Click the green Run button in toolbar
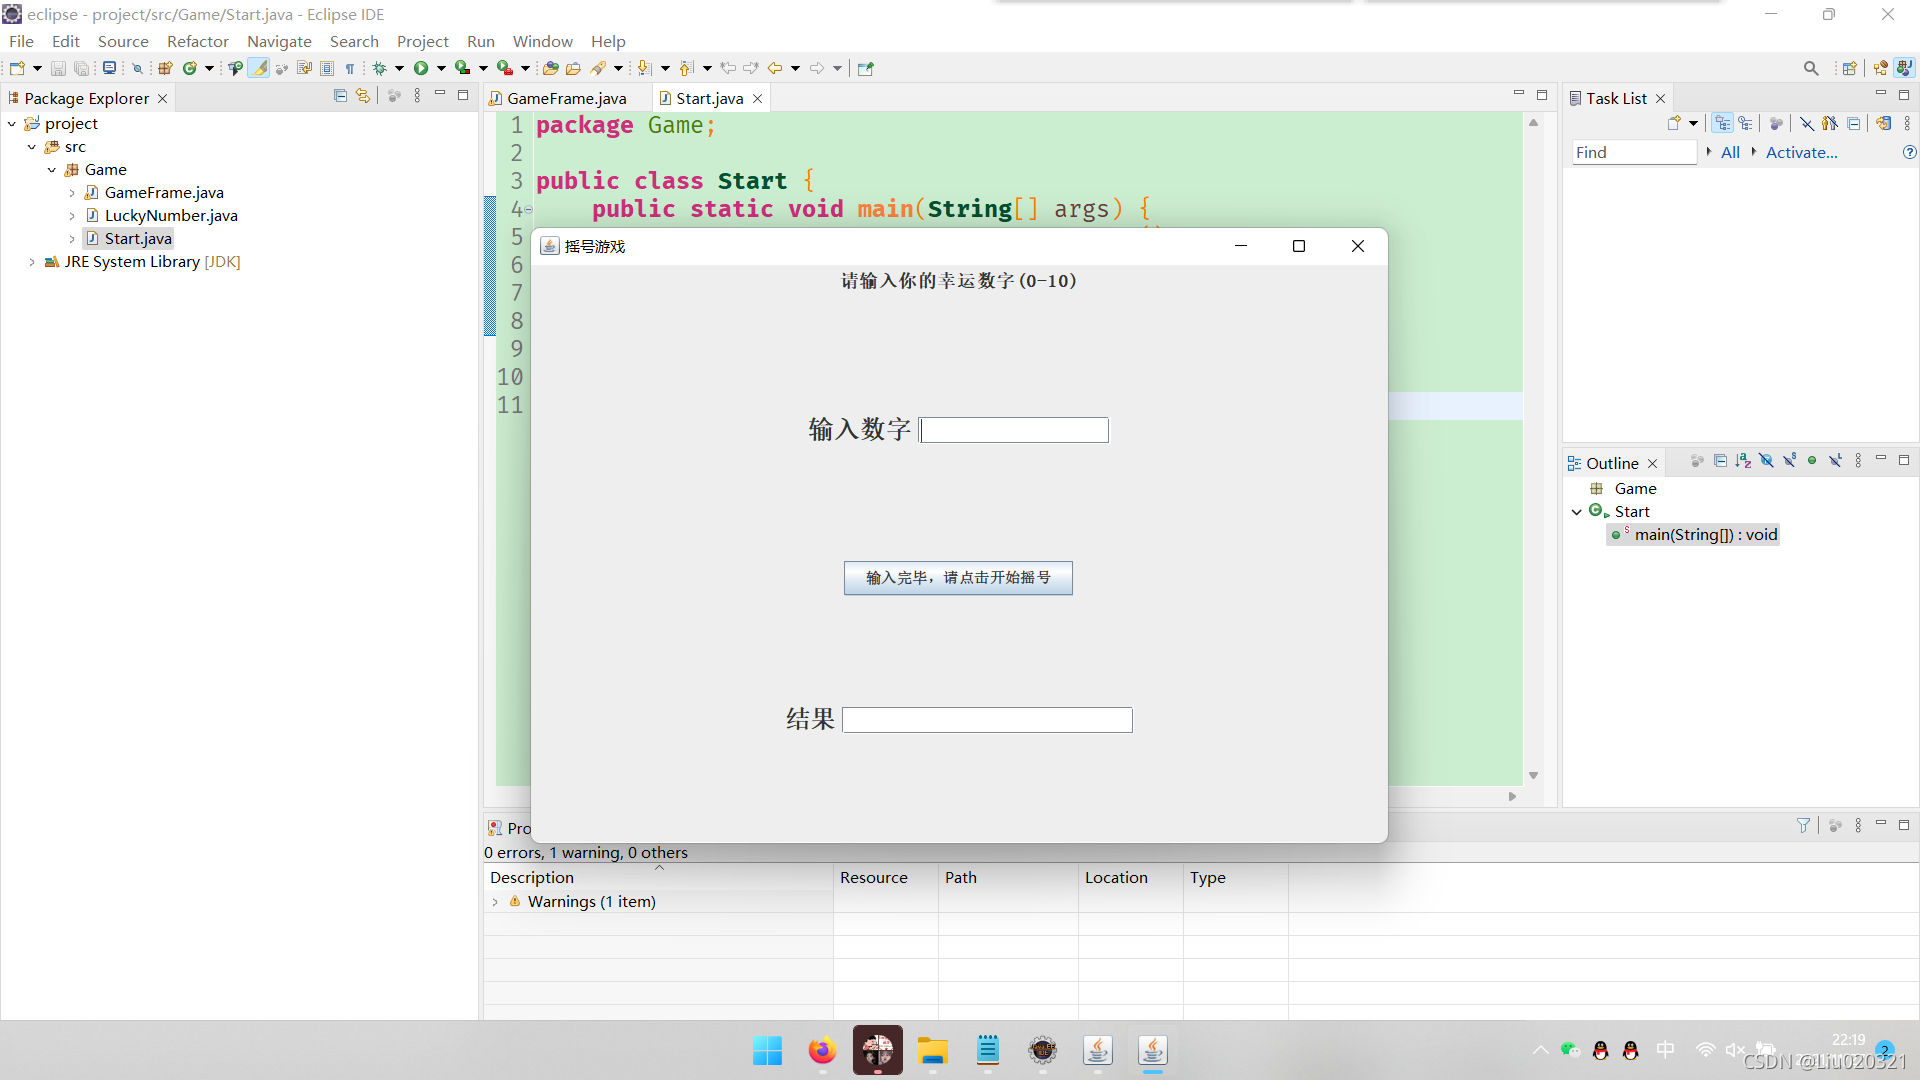Image resolution: width=1920 pixels, height=1080 pixels. 421,68
